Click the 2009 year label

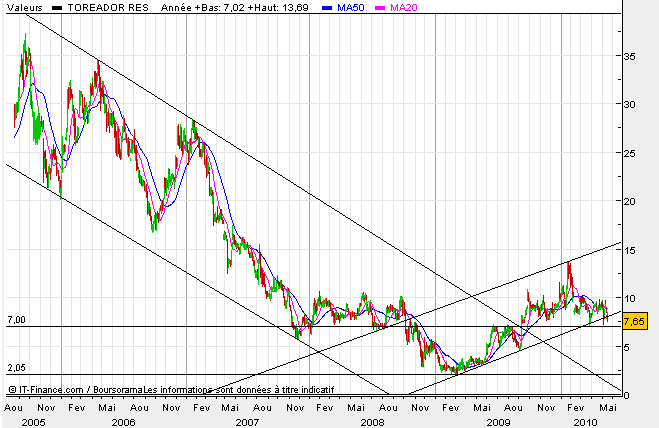point(498,422)
